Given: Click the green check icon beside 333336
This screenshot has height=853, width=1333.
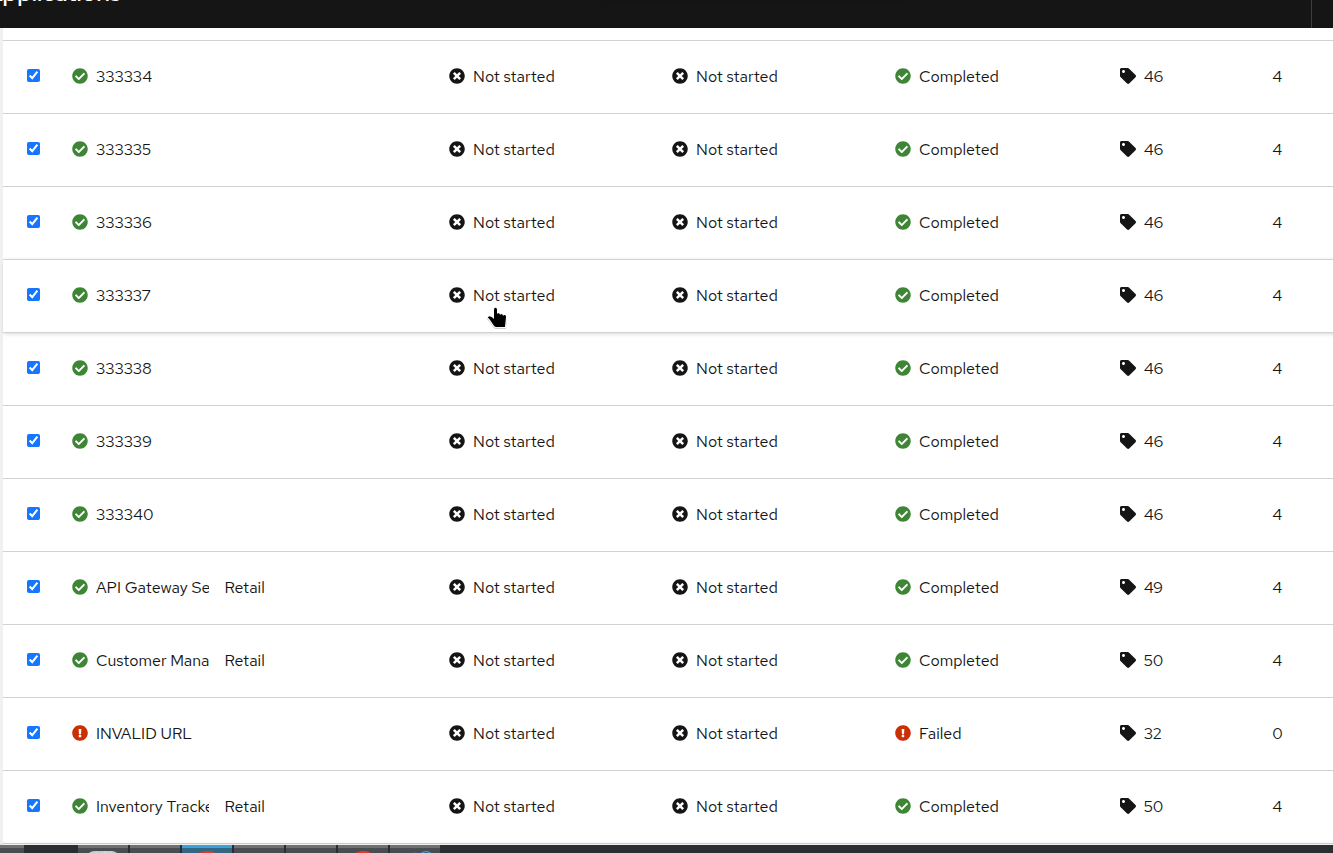Looking at the screenshot, I should pyautogui.click(x=80, y=222).
